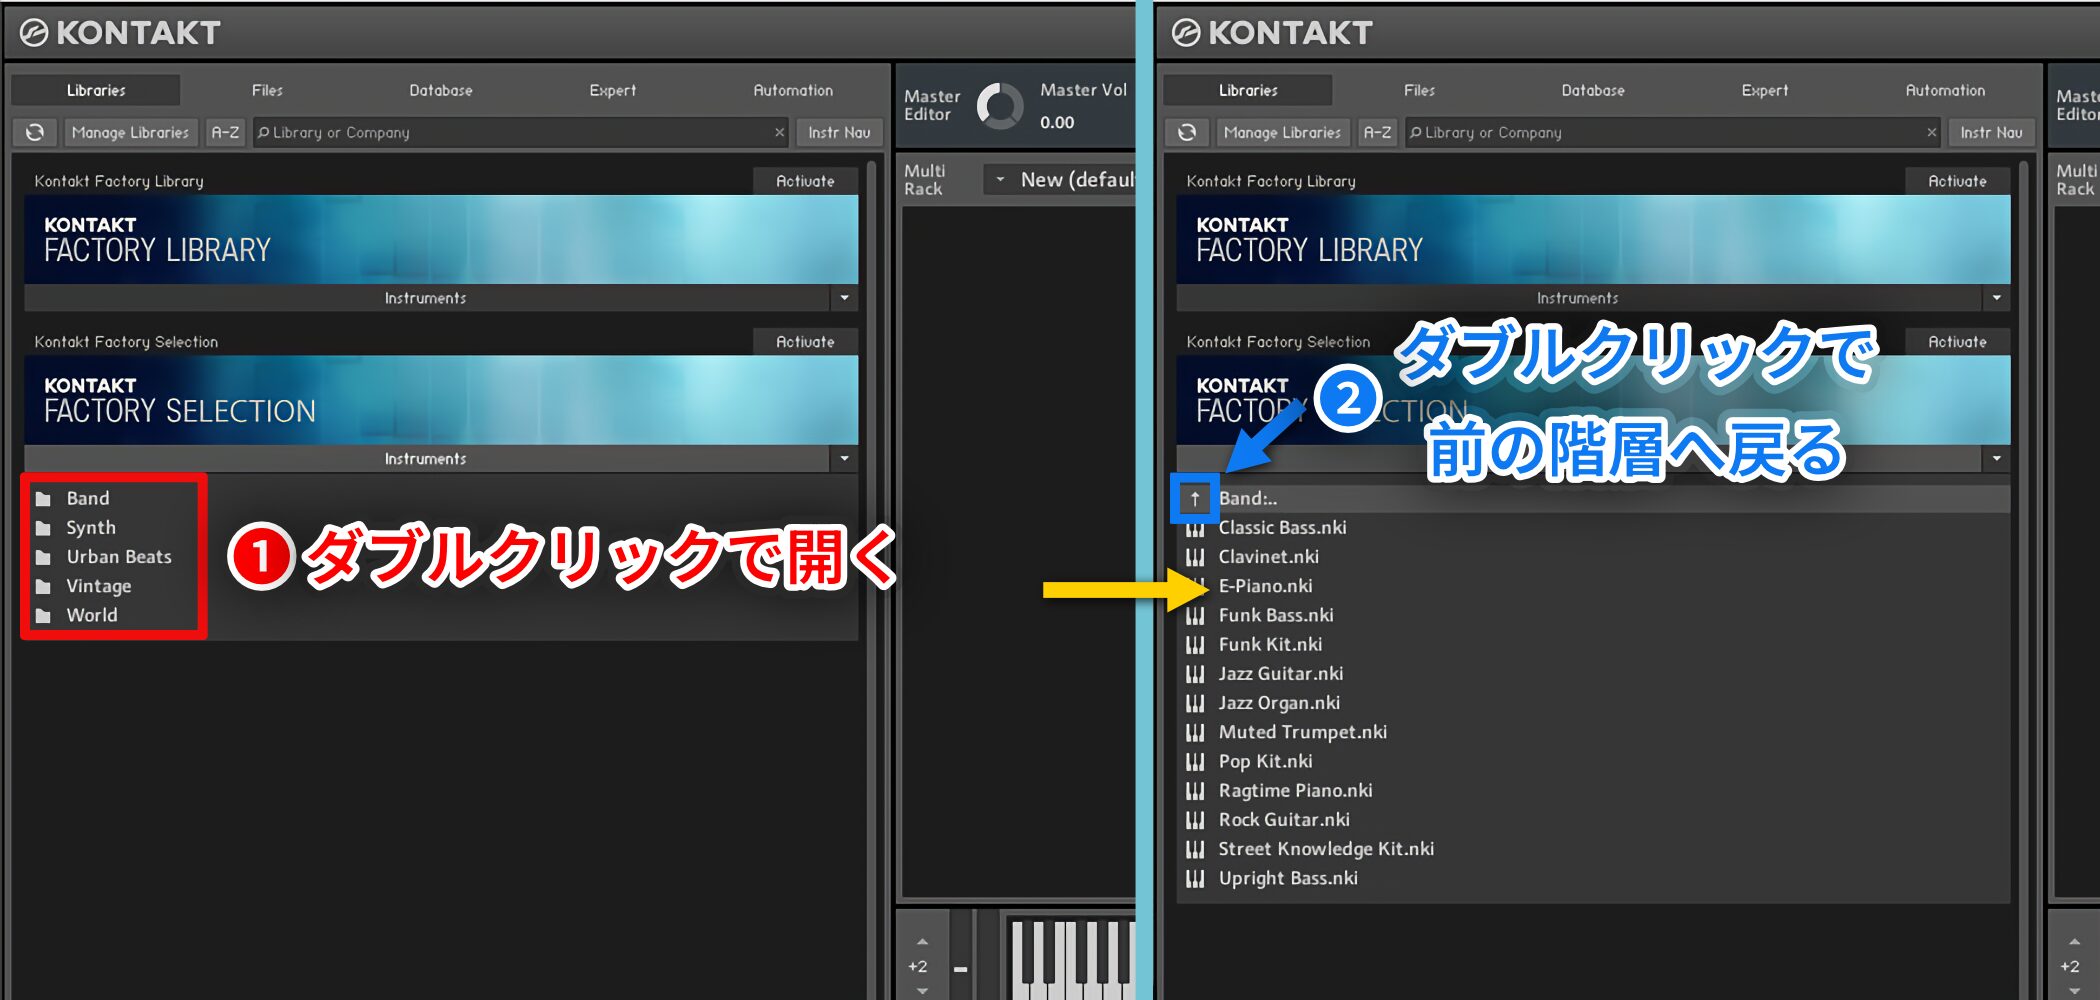Clear search with X in left window
Image resolution: width=2100 pixels, height=1000 pixels.
pyautogui.click(x=779, y=132)
